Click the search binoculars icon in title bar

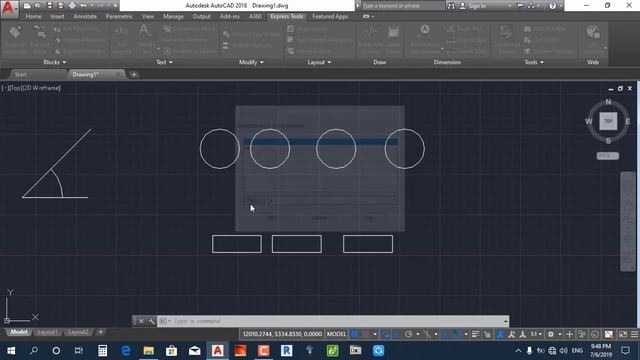451,6
